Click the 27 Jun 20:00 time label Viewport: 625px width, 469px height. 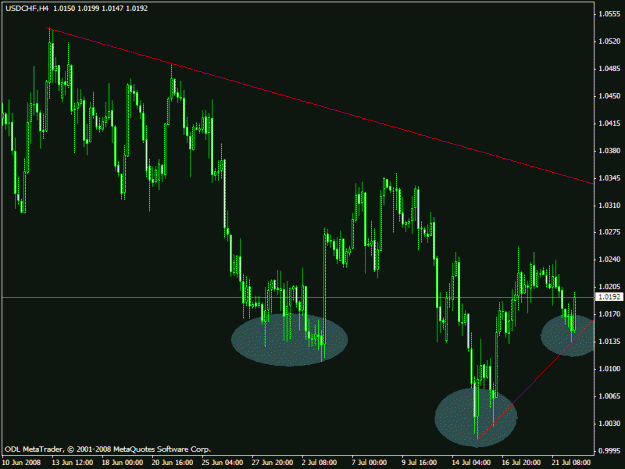coord(273,463)
